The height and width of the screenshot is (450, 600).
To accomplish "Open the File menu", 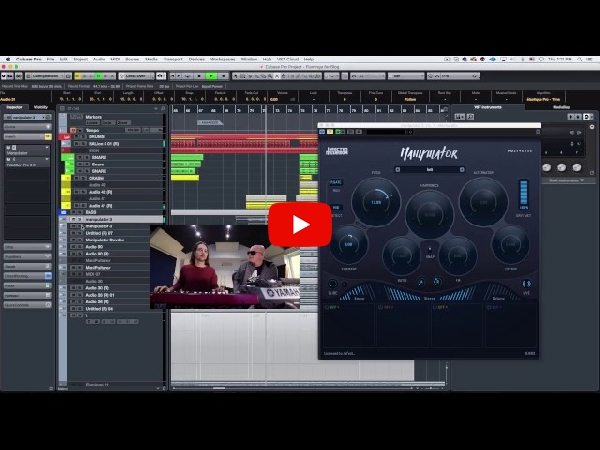I will coord(51,59).
